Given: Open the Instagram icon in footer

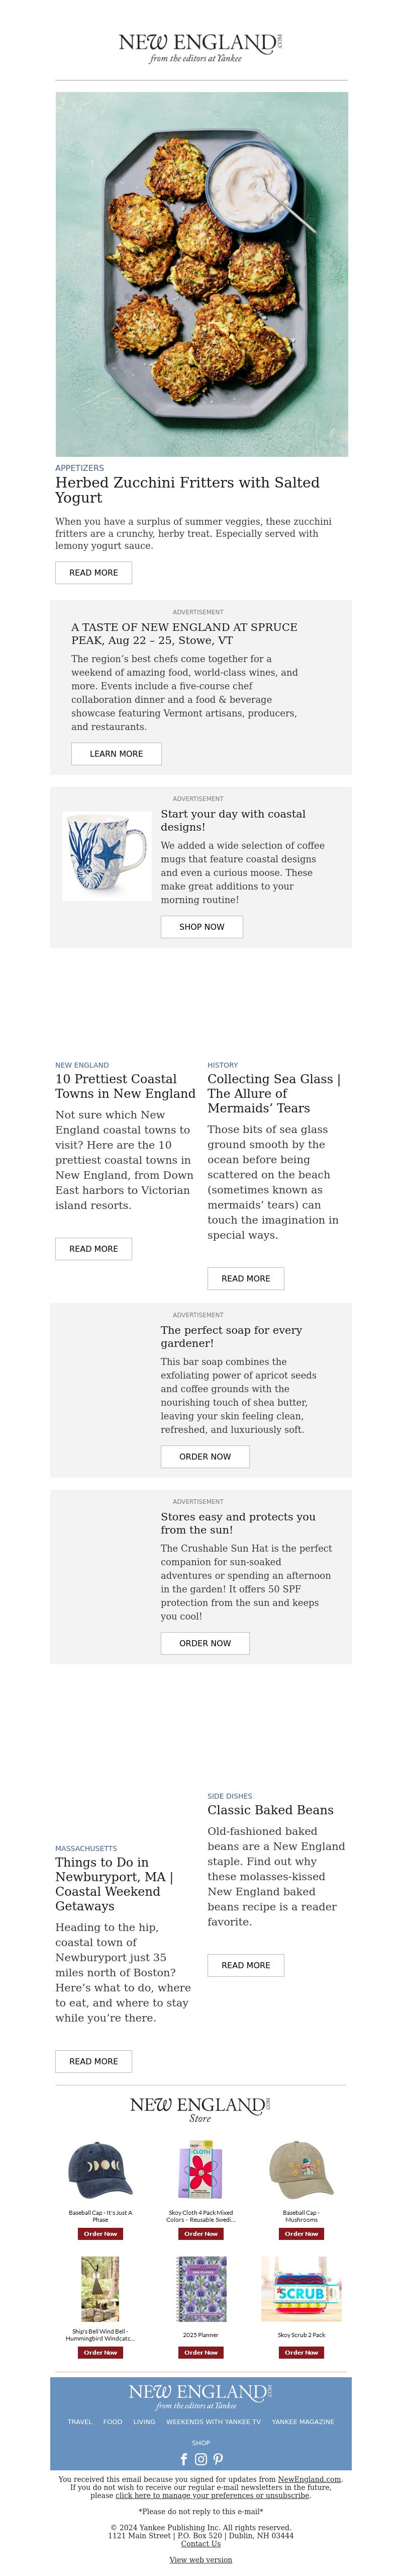Looking at the screenshot, I should [201, 2459].
